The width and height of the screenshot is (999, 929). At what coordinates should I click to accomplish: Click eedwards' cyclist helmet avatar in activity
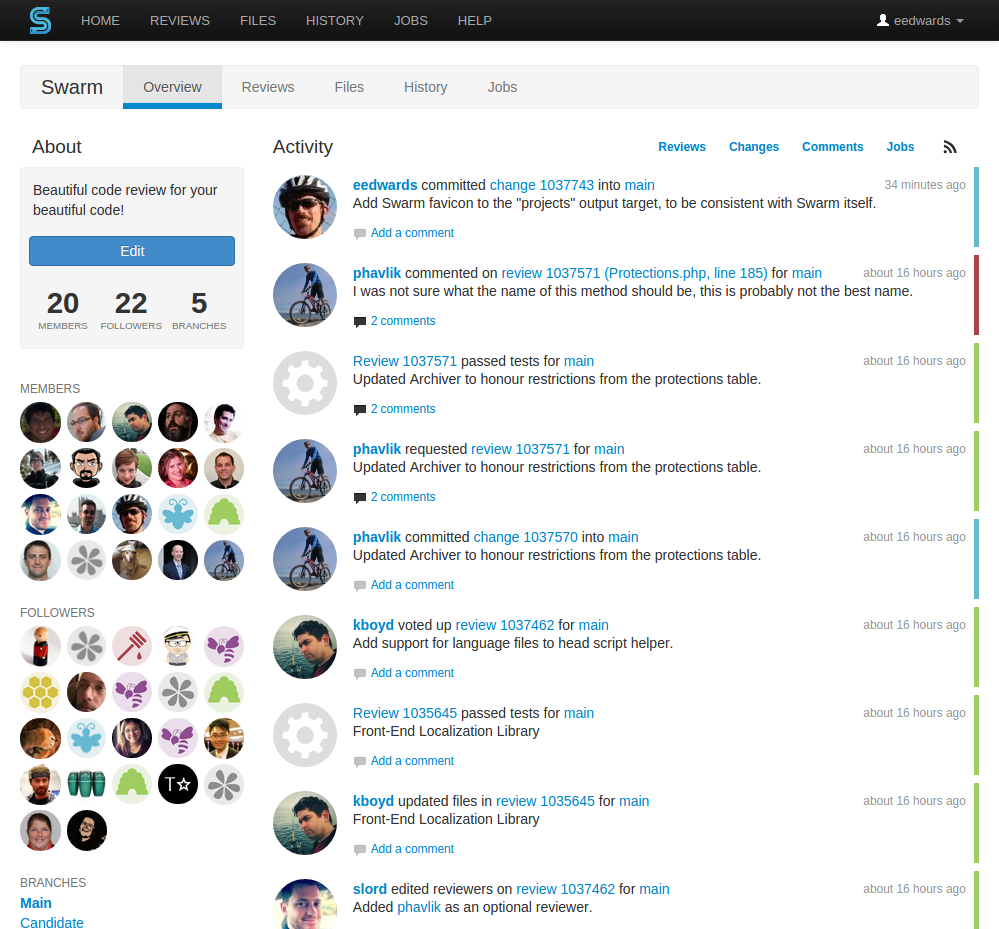tap(305, 207)
